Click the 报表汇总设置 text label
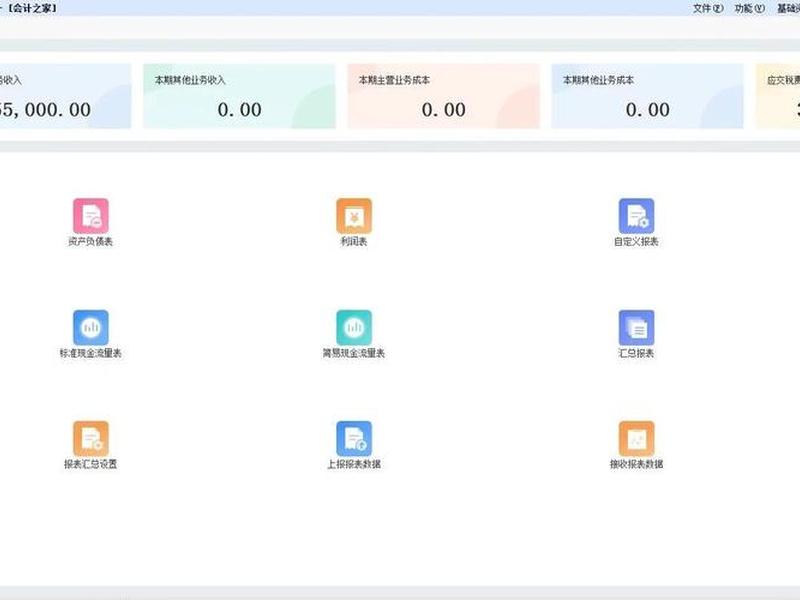The image size is (800, 600). [x=90, y=464]
